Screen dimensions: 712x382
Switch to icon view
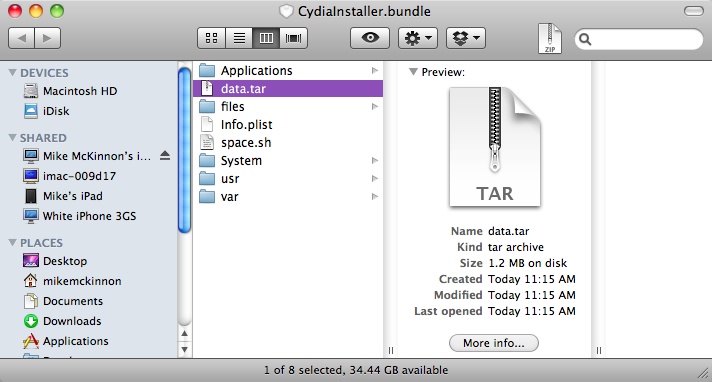(x=211, y=38)
